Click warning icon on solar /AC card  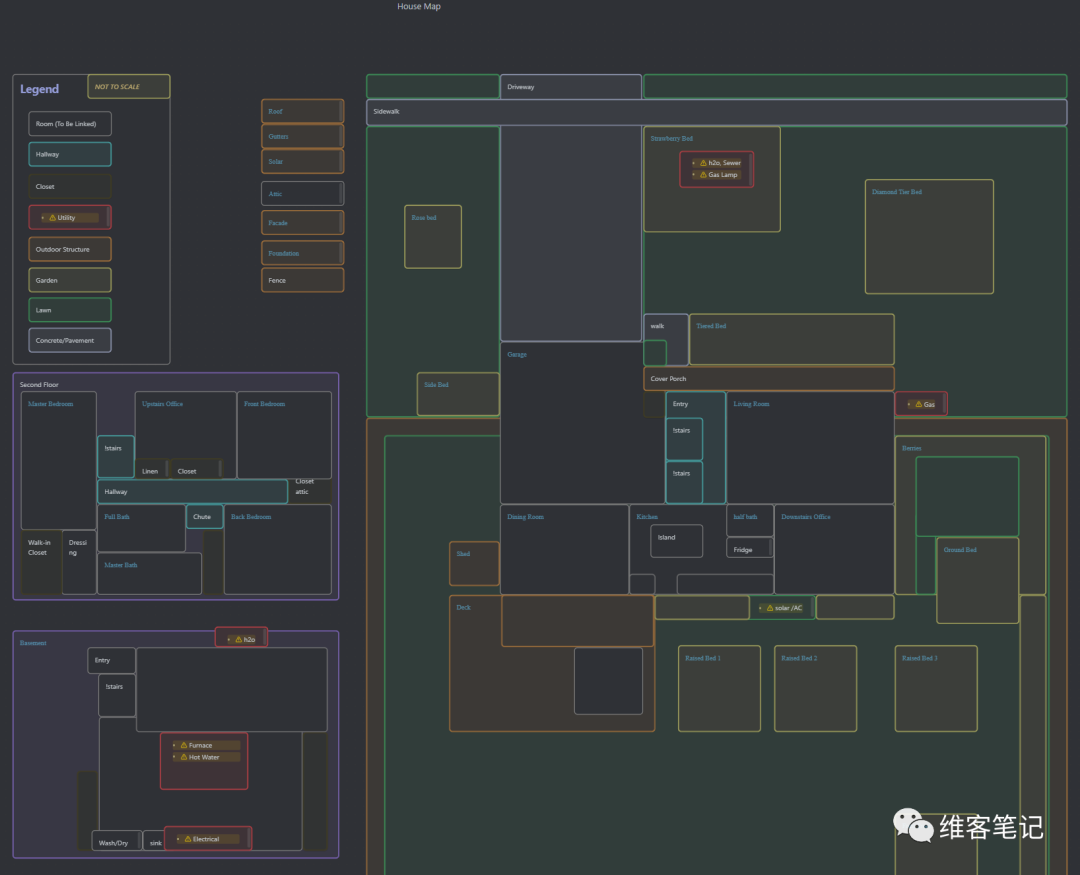[770, 608]
